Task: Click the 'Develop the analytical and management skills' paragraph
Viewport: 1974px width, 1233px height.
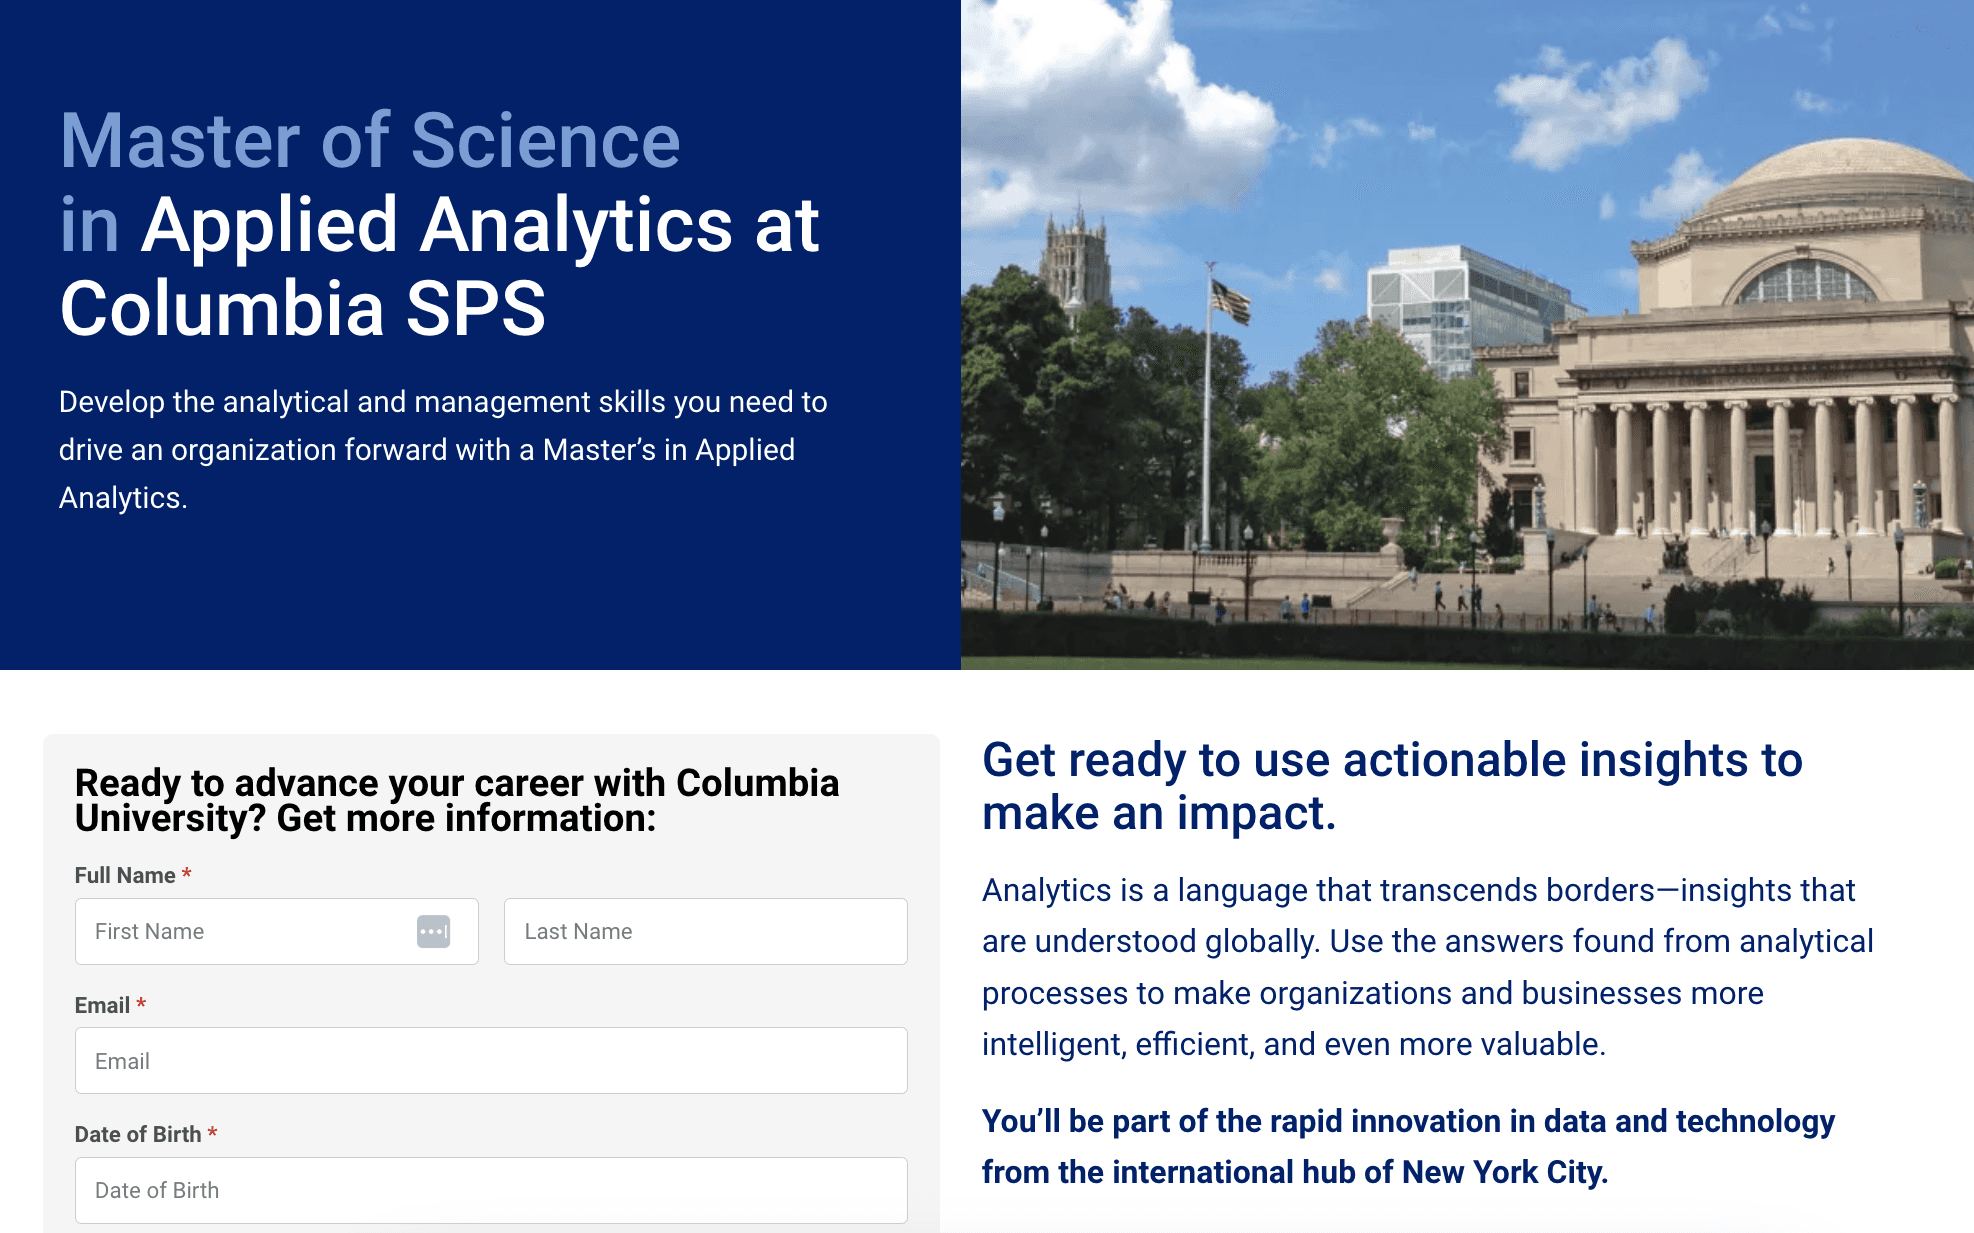Action: tap(443, 450)
